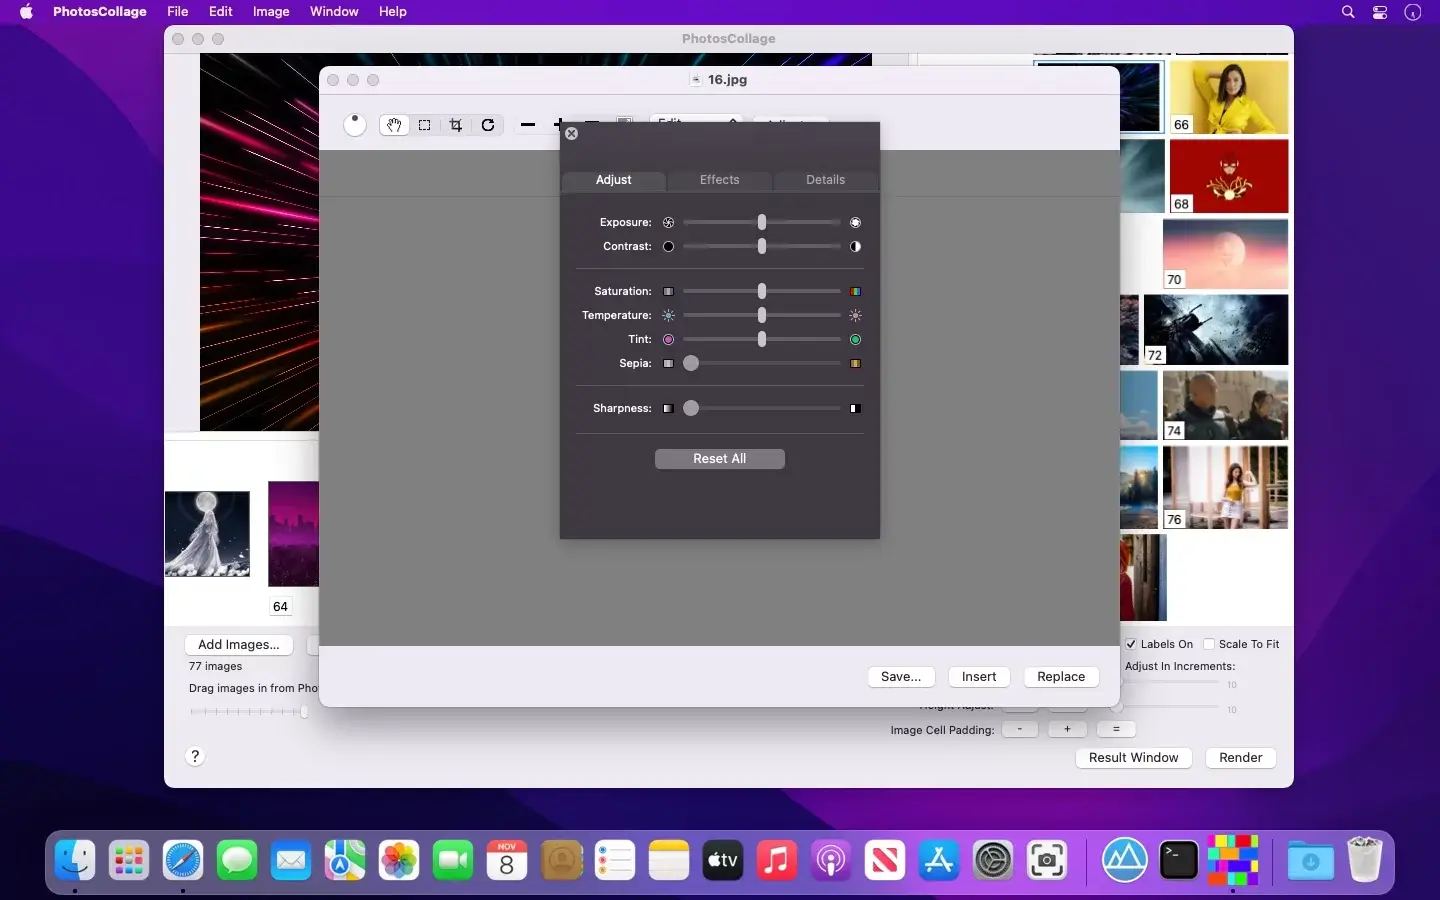This screenshot has width=1440, height=900.
Task: Open the Image menu
Action: tap(271, 12)
